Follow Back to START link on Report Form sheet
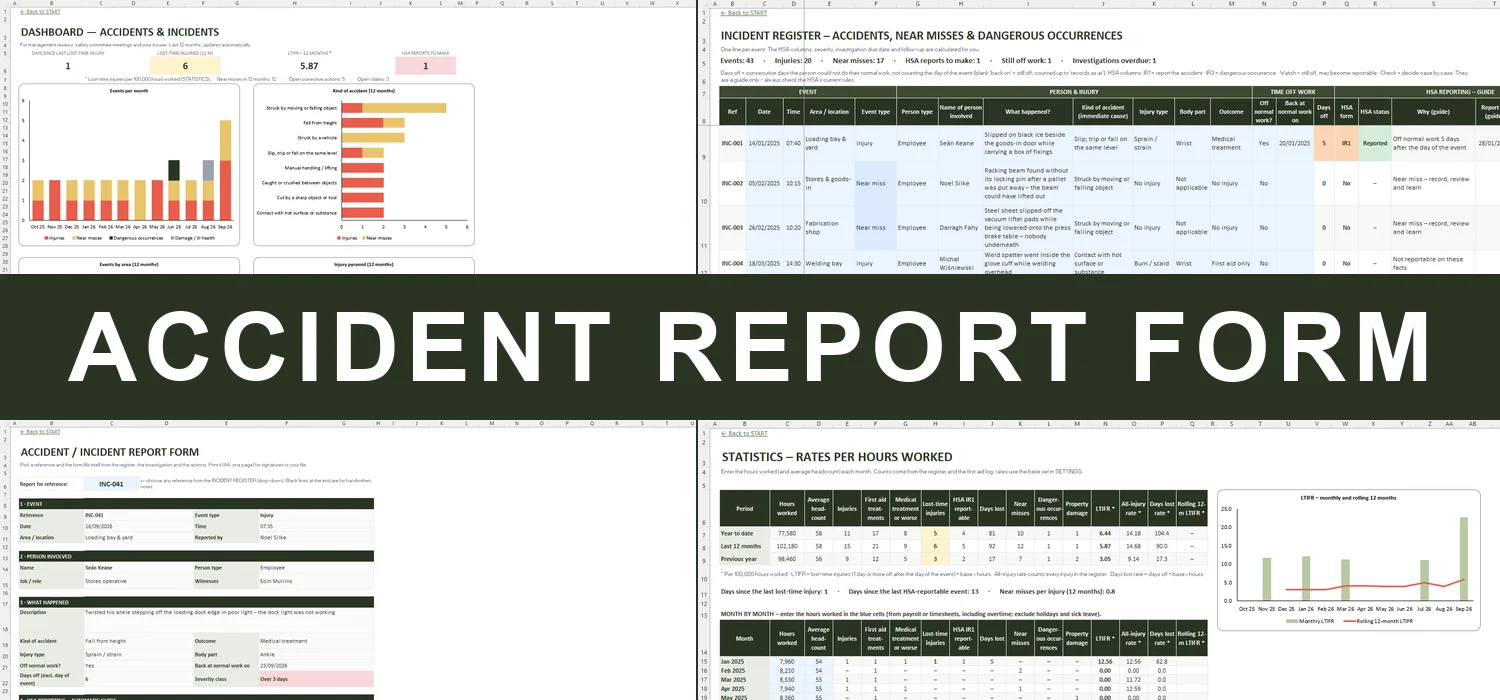Image resolution: width=1500 pixels, height=700 pixels. pos(40,432)
